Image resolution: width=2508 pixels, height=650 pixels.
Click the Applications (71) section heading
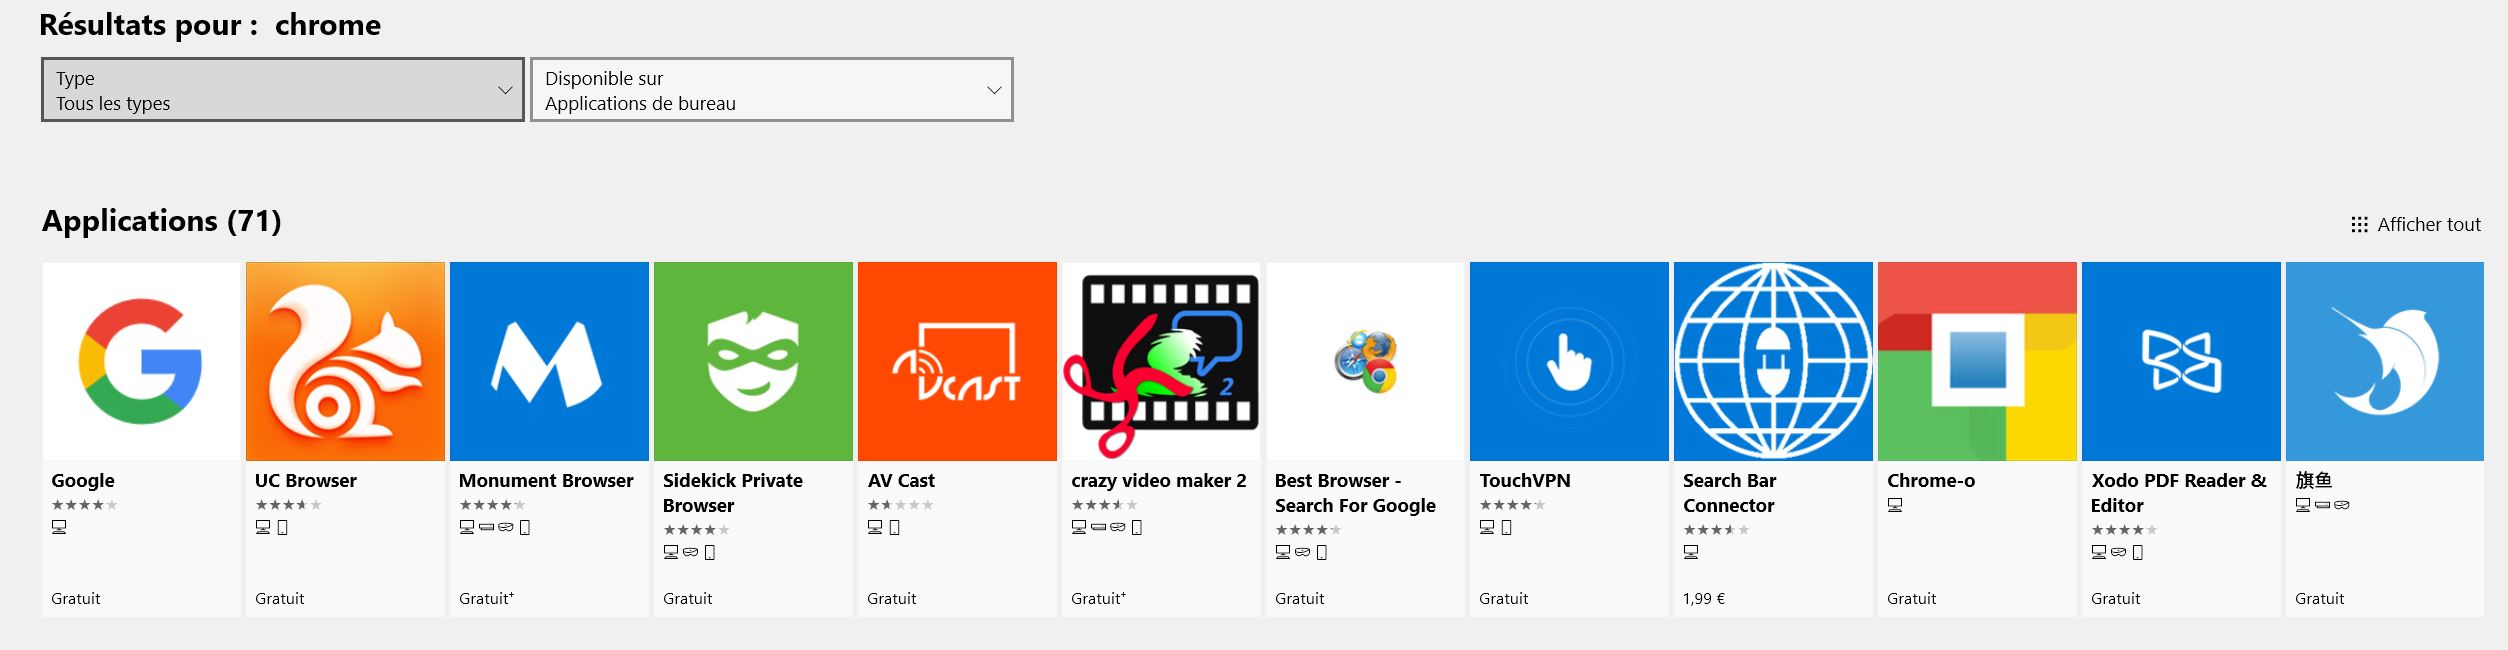tap(162, 221)
